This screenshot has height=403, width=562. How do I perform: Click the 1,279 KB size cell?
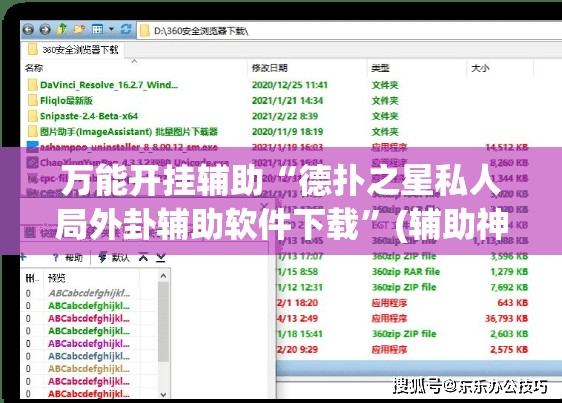click(509, 271)
